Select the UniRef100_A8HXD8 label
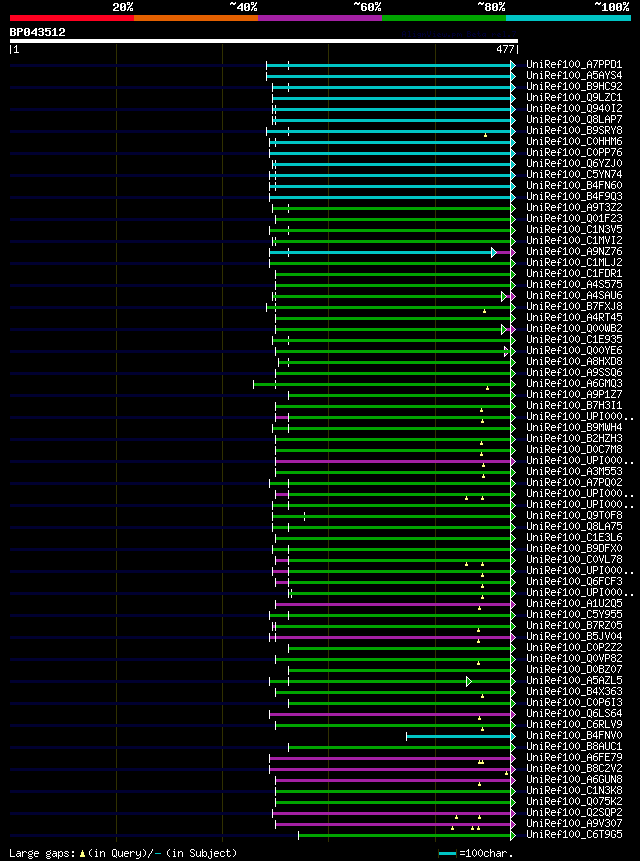 tap(574, 361)
